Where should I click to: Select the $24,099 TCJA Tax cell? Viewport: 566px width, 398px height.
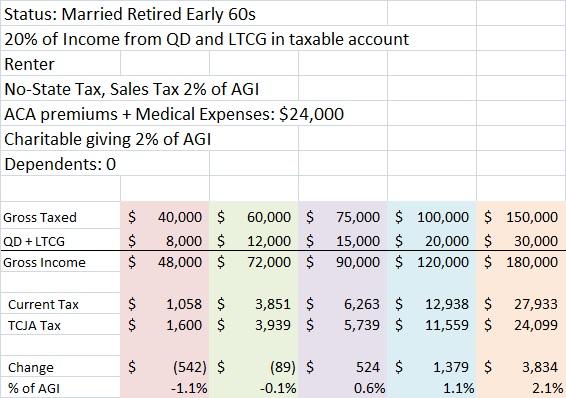pyautogui.click(x=521, y=325)
